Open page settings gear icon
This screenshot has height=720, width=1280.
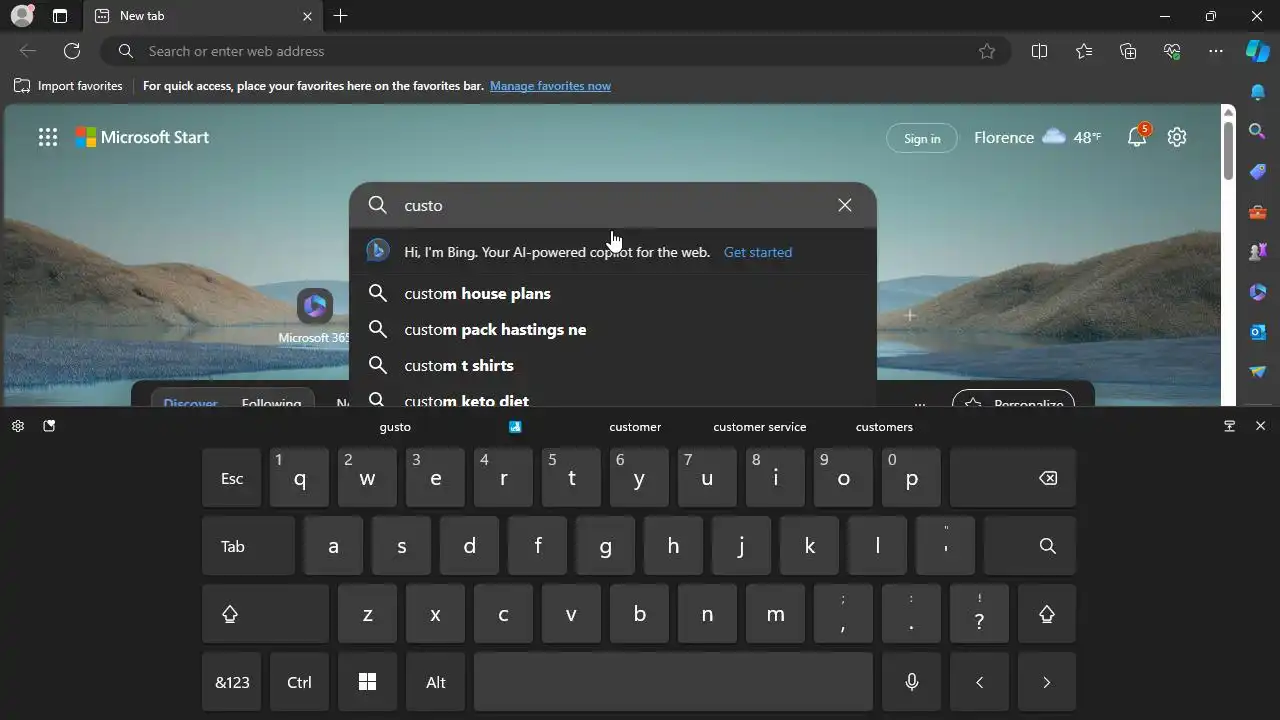[x=1177, y=137]
